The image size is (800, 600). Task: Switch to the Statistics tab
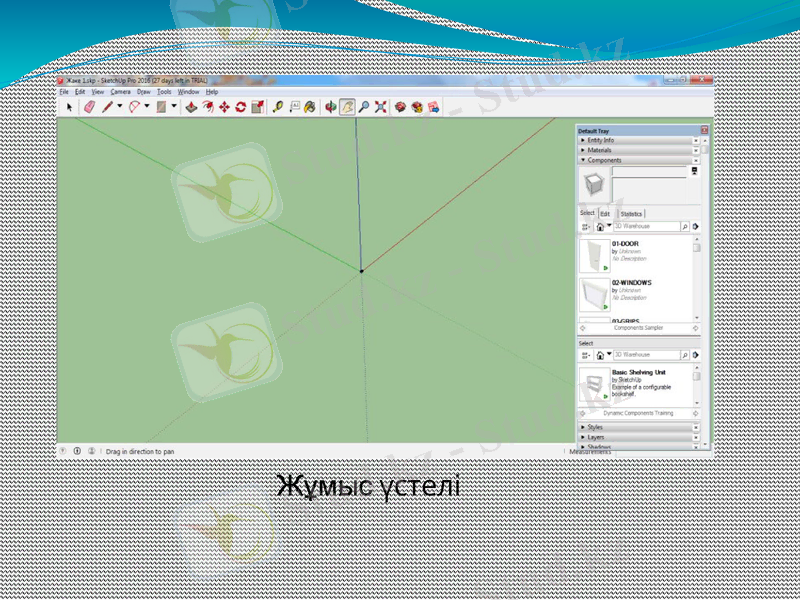click(x=631, y=214)
